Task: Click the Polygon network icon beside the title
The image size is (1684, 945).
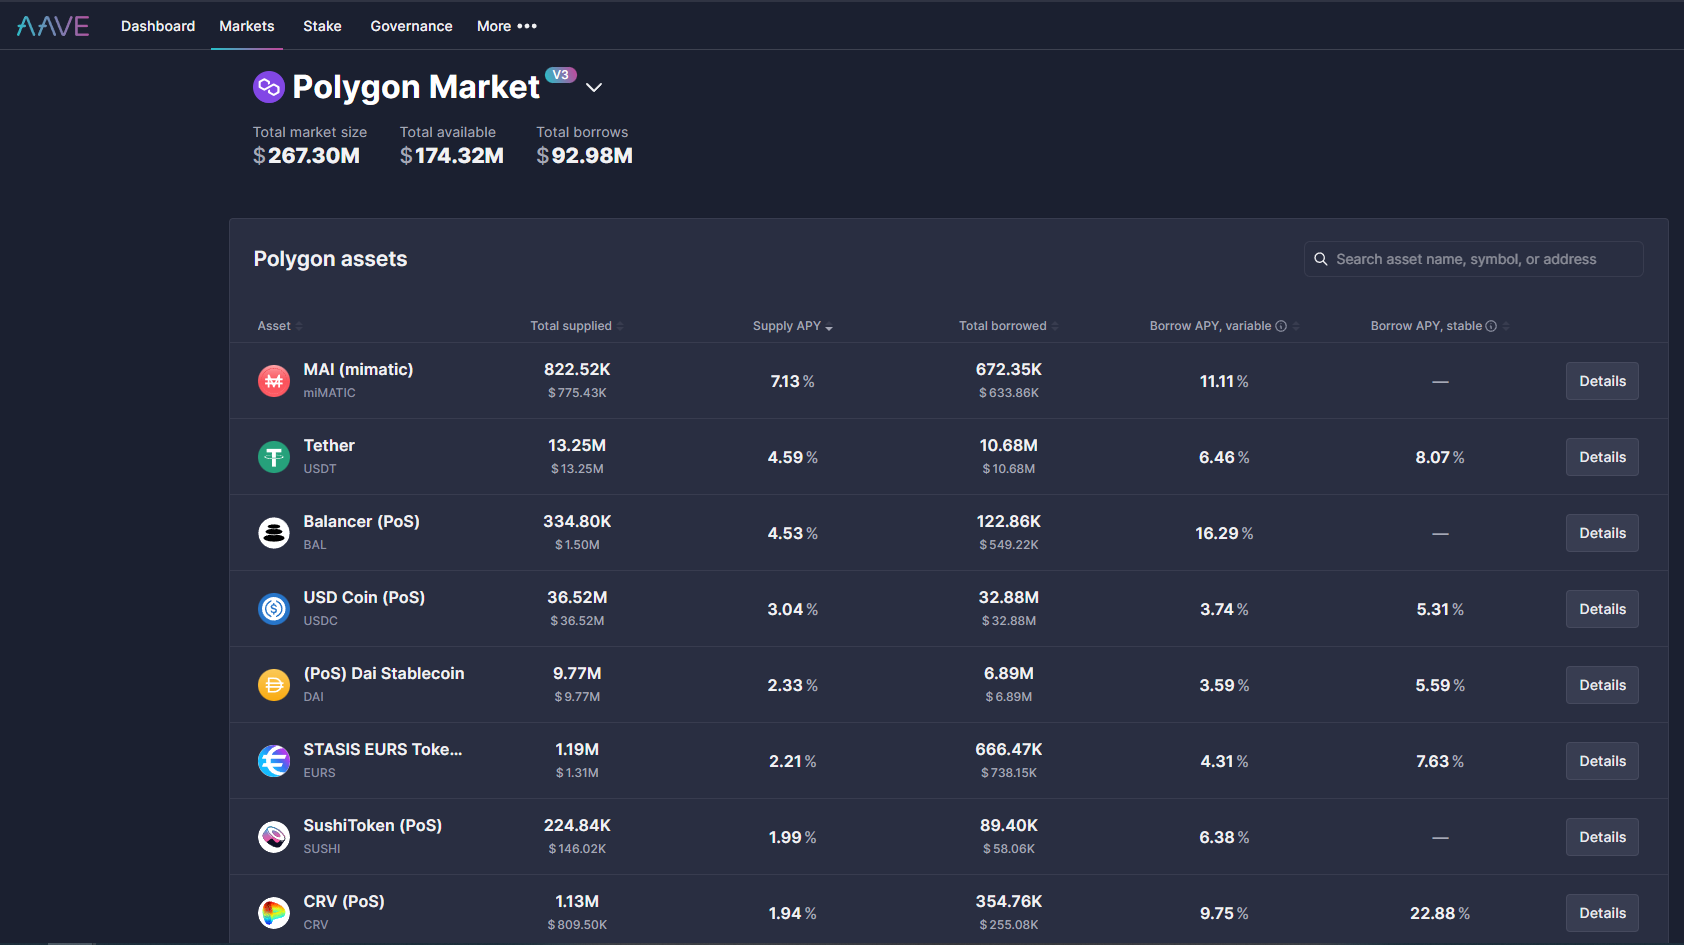Action: point(269,87)
